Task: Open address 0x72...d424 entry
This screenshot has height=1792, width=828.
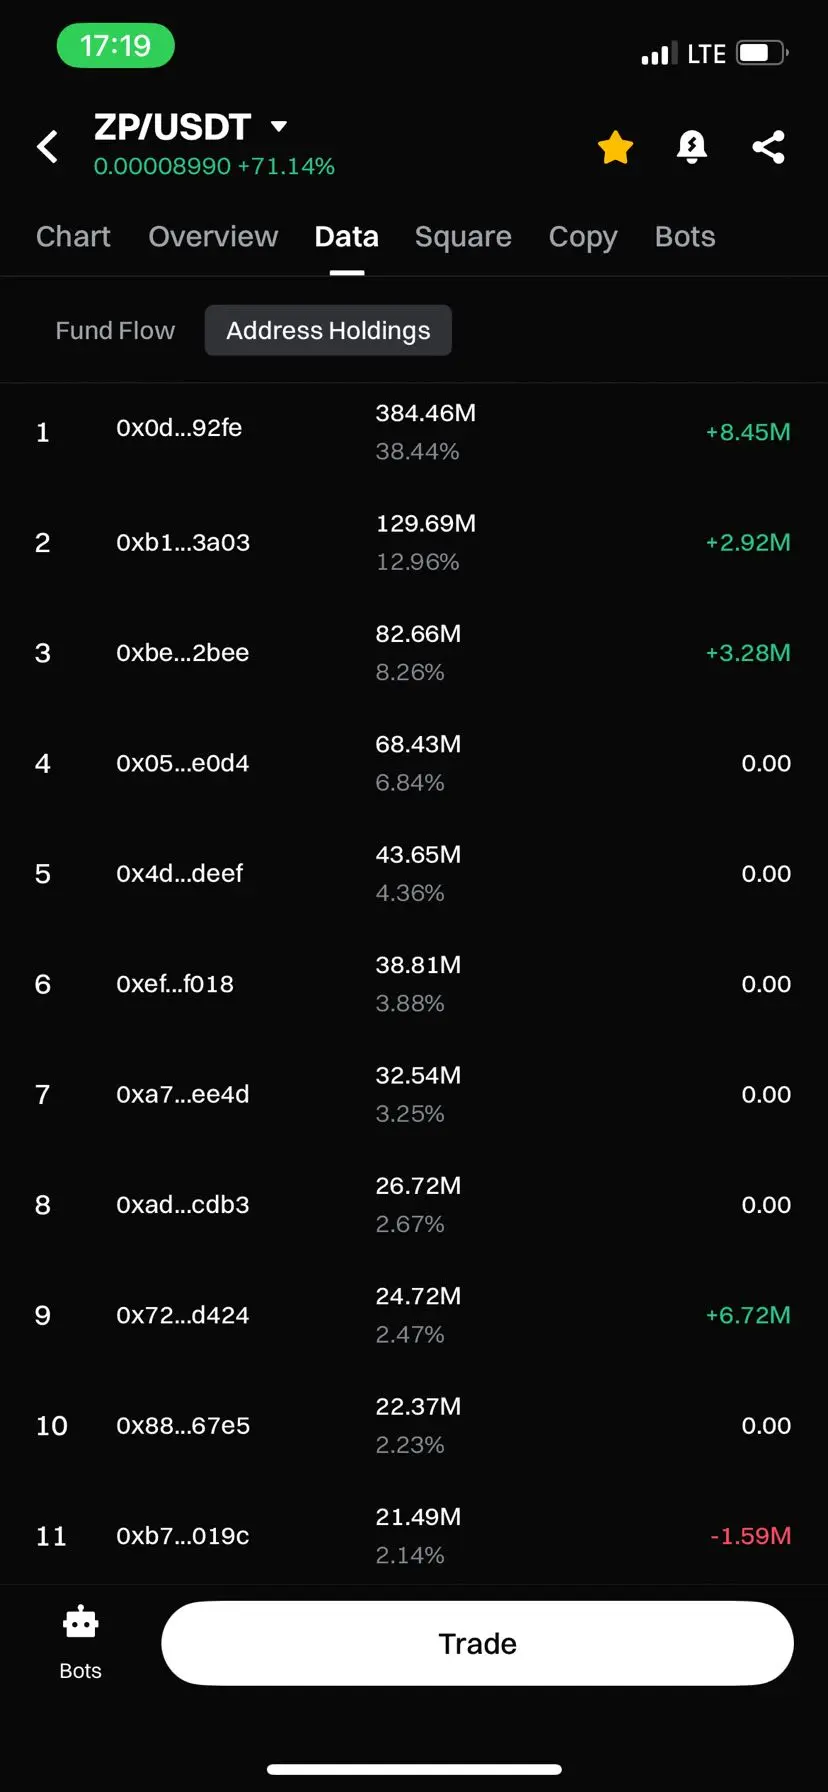Action: click(414, 1315)
